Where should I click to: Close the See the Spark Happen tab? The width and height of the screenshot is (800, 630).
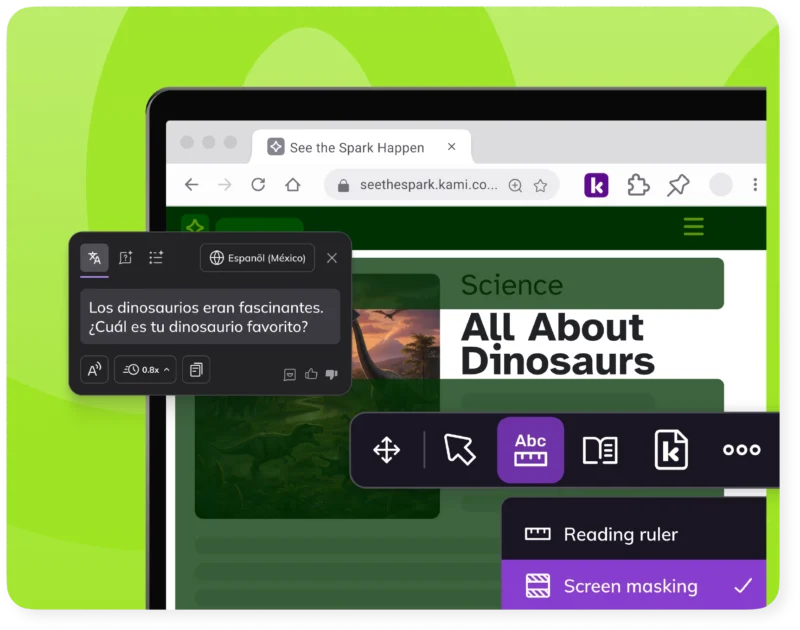click(452, 147)
